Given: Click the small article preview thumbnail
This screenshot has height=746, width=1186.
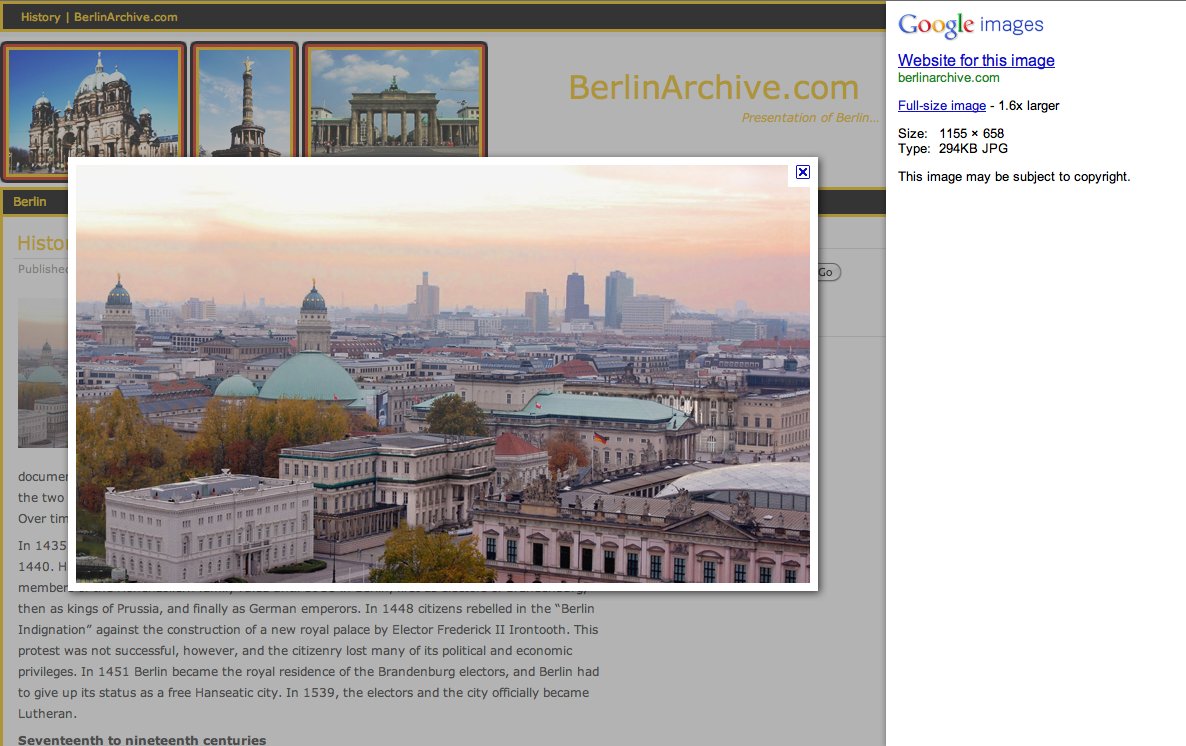Looking at the screenshot, I should [43, 372].
